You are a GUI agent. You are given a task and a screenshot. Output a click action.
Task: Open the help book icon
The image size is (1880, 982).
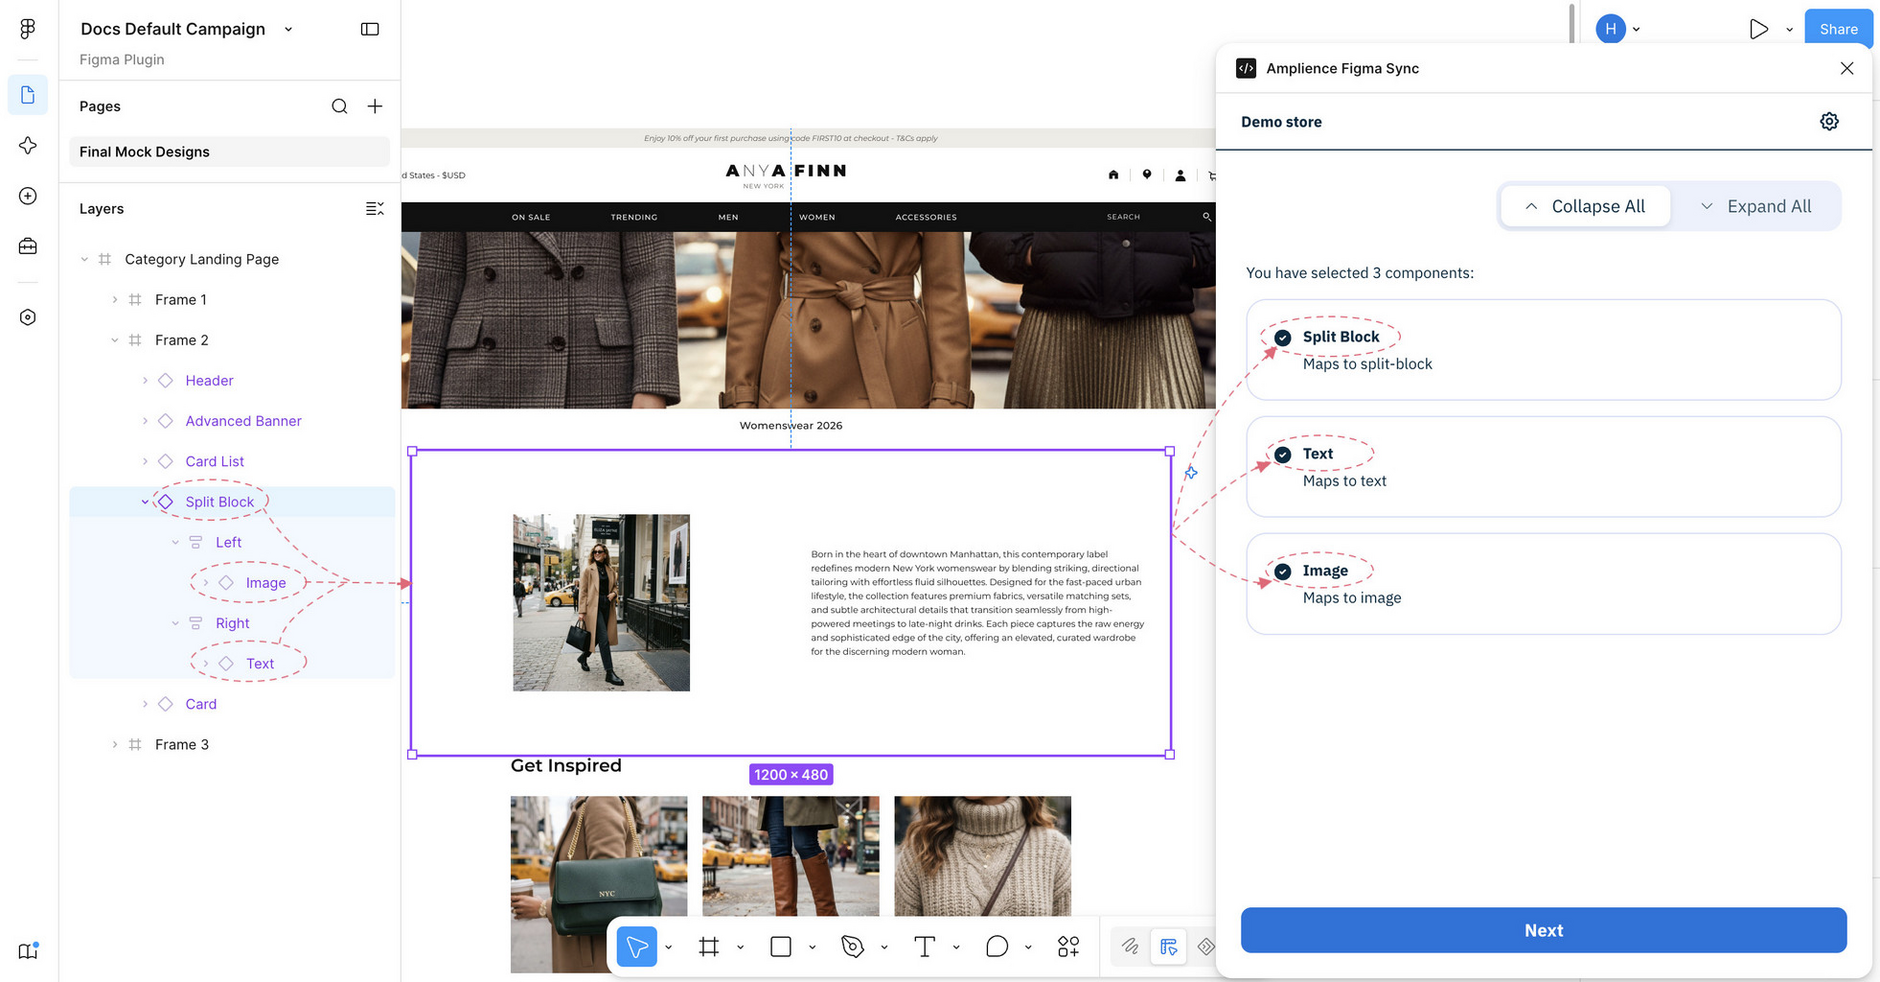point(28,951)
